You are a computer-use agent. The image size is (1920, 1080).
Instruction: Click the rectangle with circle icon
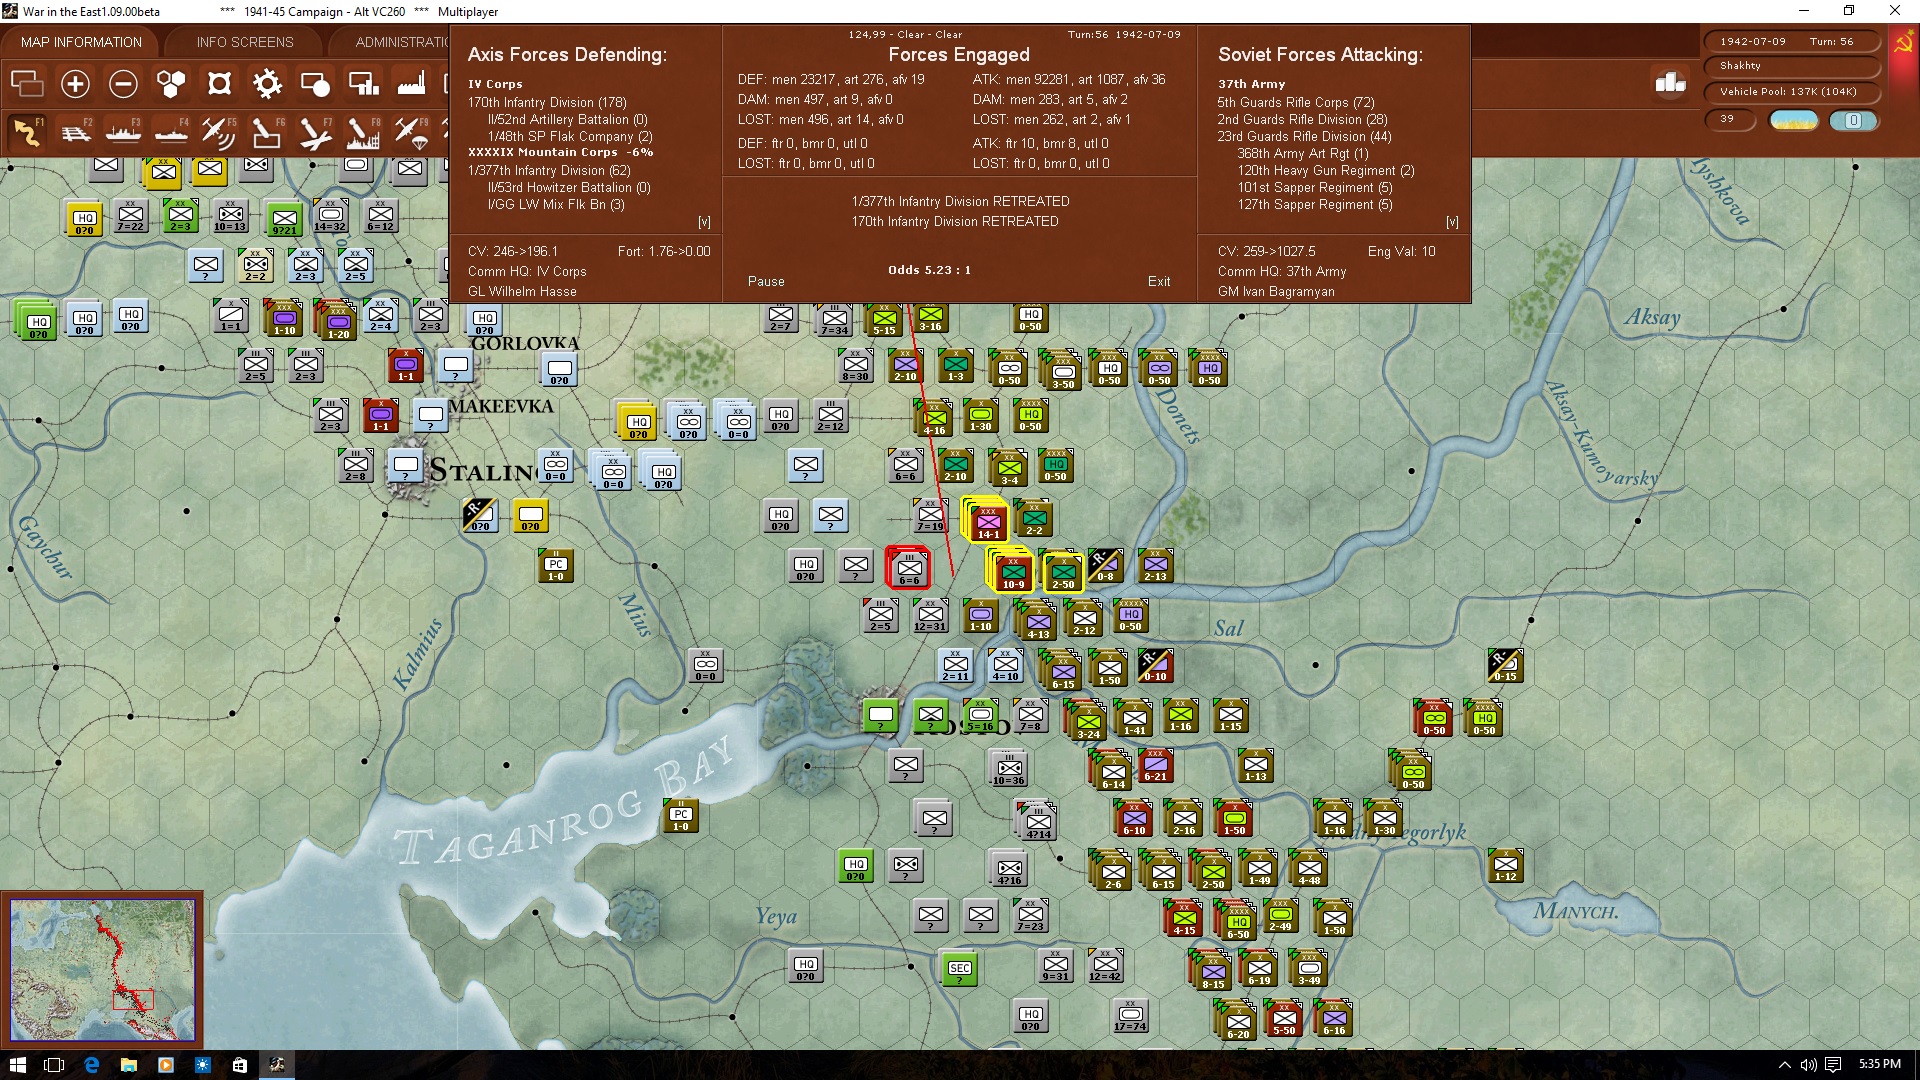pyautogui.click(x=315, y=84)
